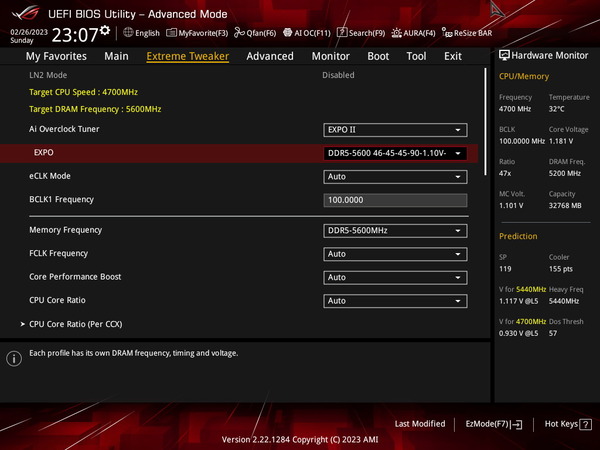Open the eCLK Mode dropdown

395,177
